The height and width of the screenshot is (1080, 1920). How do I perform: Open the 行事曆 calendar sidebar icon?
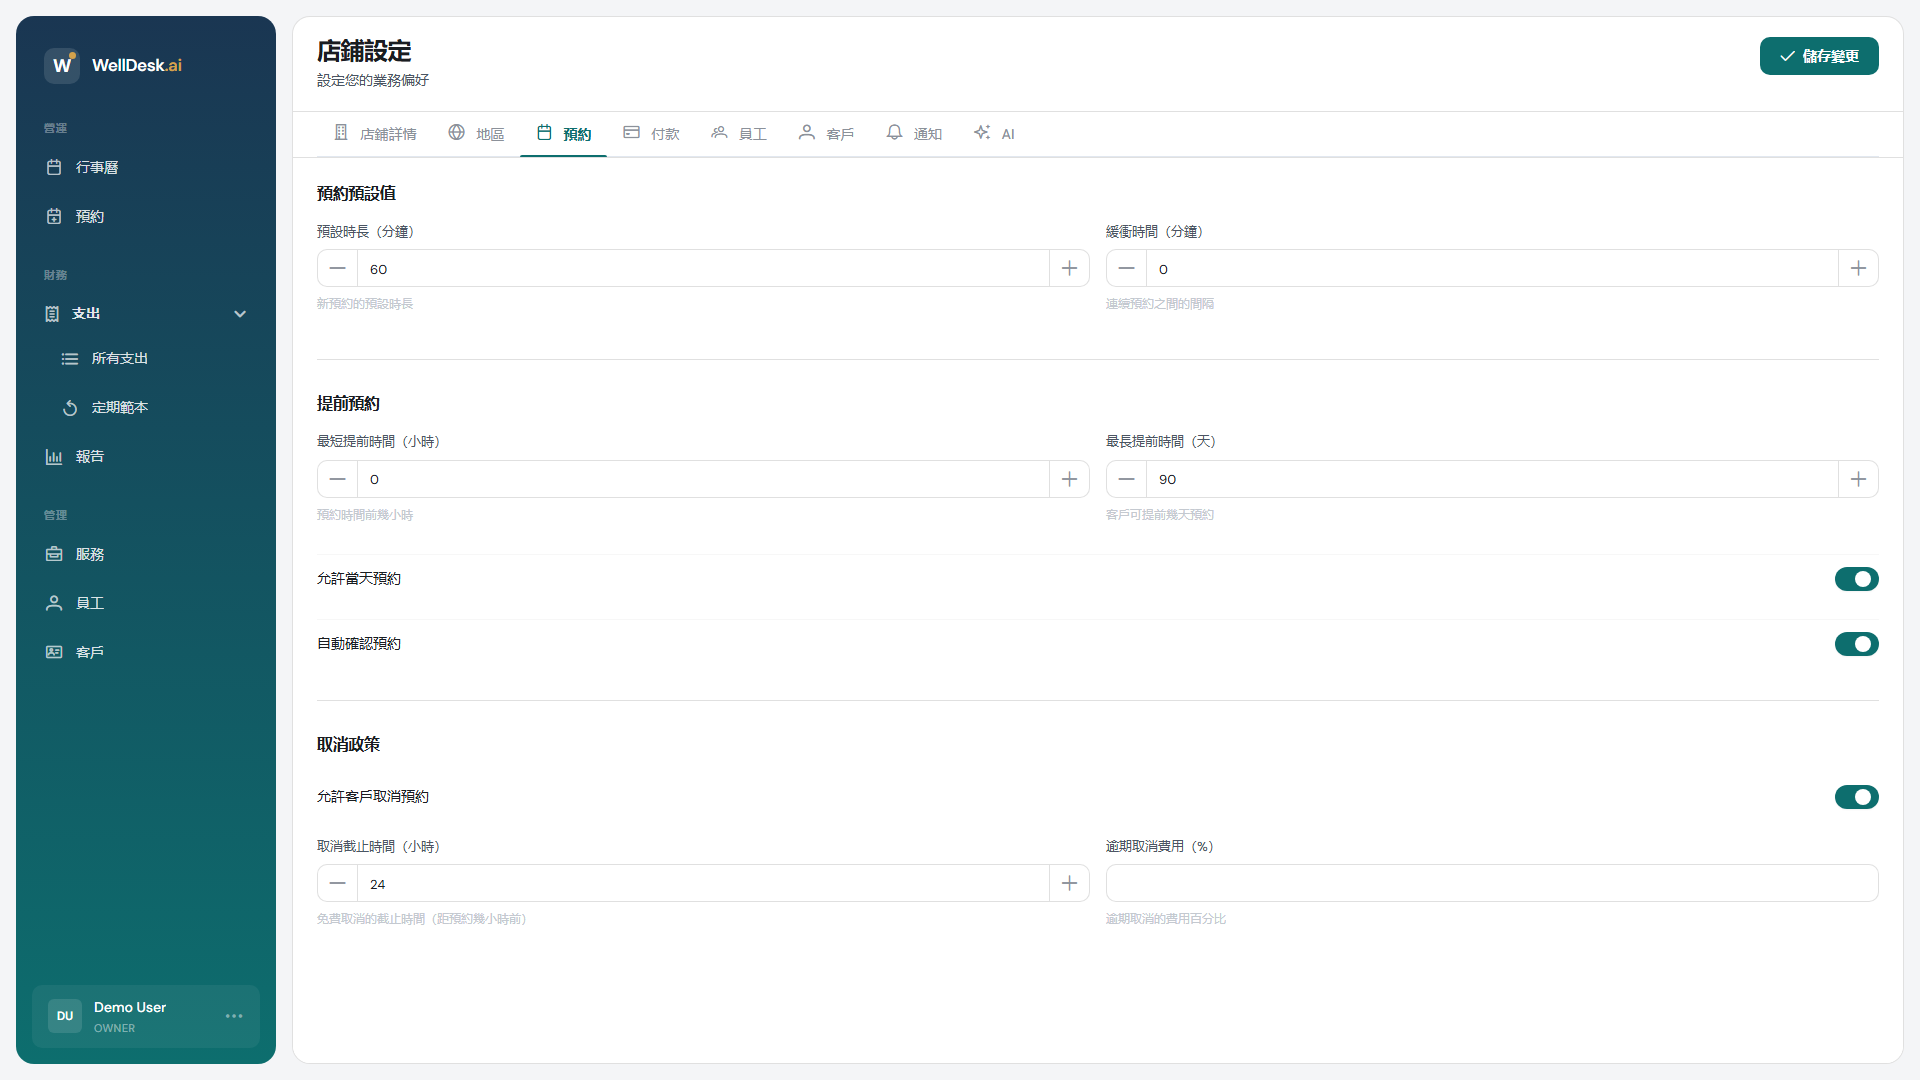[54, 167]
